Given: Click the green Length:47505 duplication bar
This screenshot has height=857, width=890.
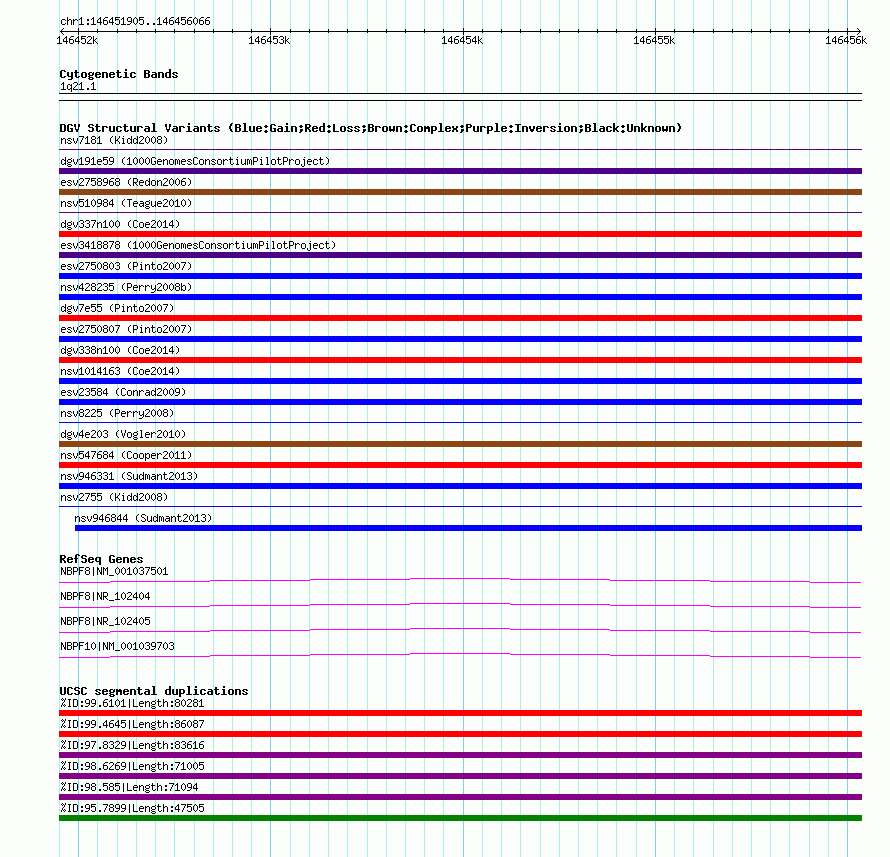Looking at the screenshot, I should [x=460, y=818].
